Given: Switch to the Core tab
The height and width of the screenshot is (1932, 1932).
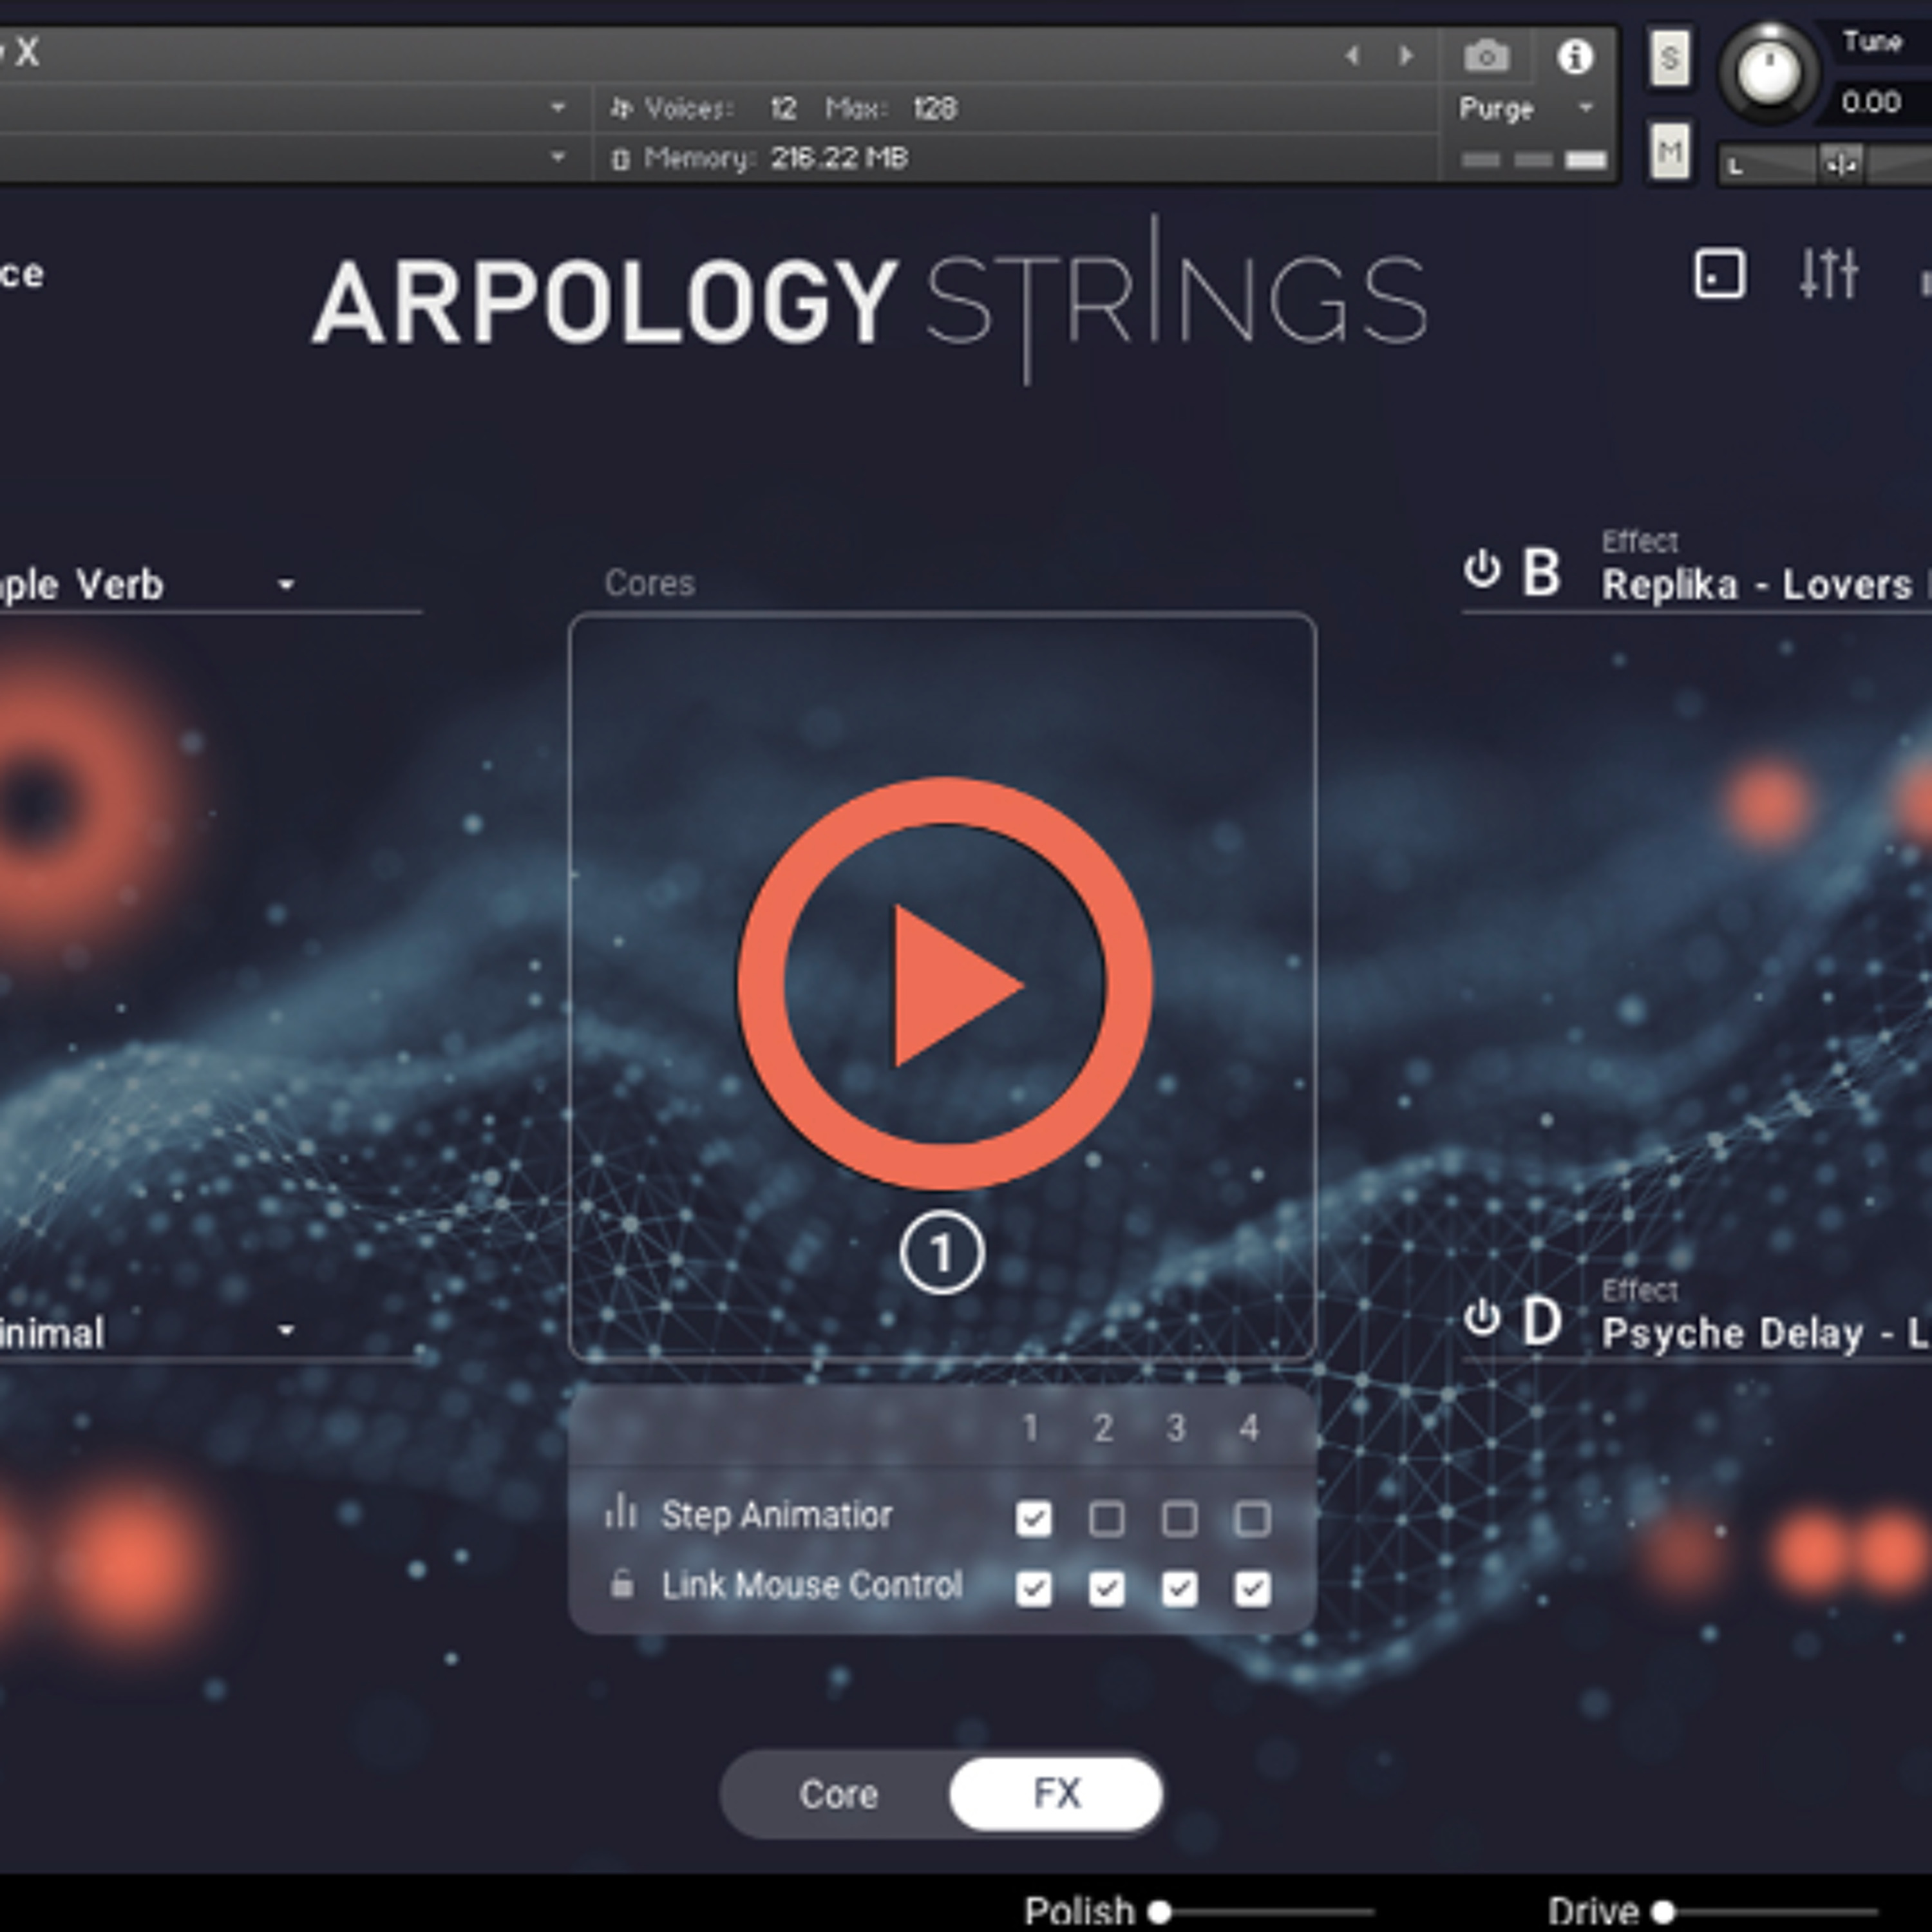Looking at the screenshot, I should click(838, 1794).
